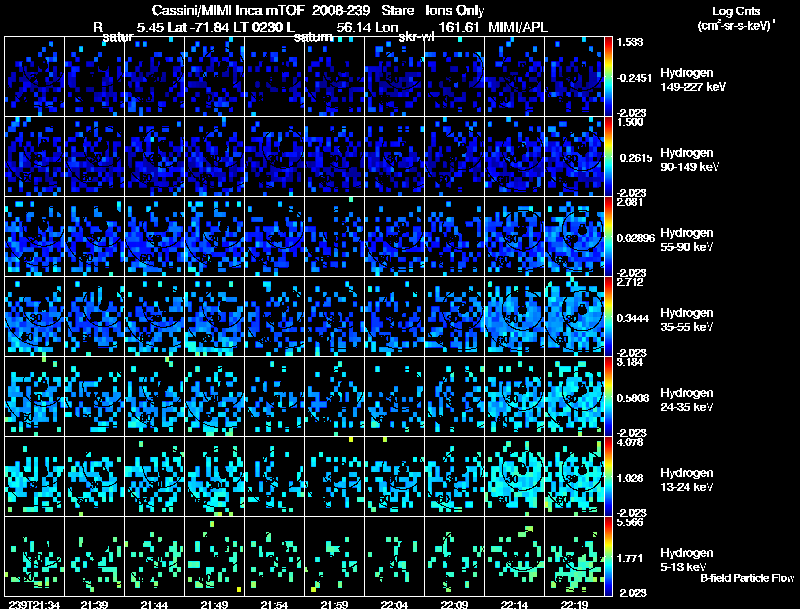Click the color bar beside Hydrogen 149-227 keV
Viewport: 800px width, 609px height.
608,77
